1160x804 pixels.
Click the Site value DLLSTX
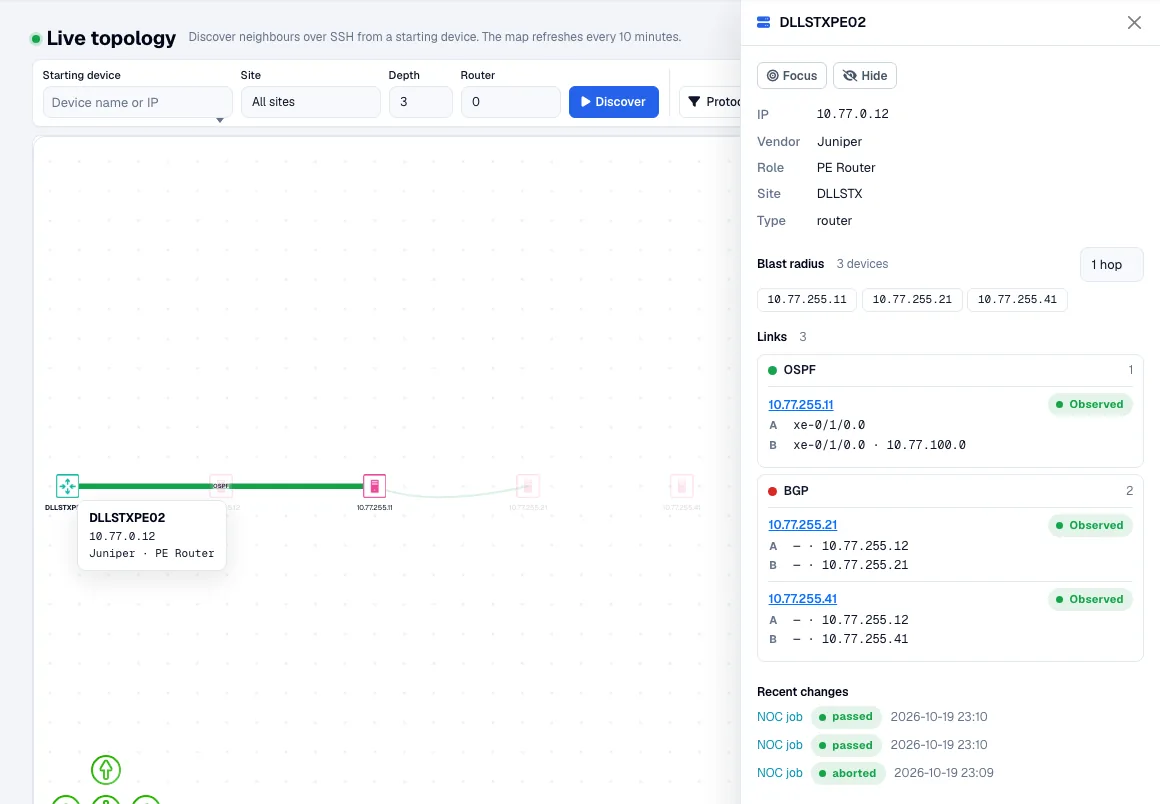pos(840,194)
